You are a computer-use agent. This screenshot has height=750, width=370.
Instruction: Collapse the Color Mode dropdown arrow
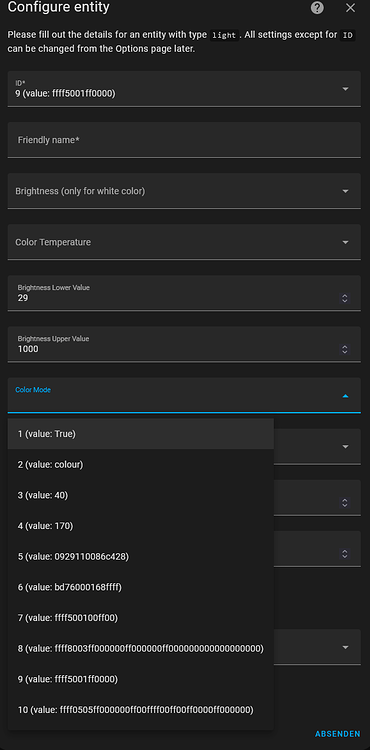point(346,396)
